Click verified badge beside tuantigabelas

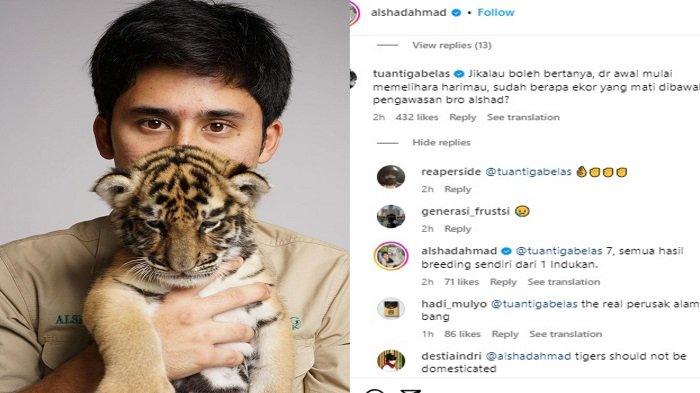pyautogui.click(x=458, y=74)
